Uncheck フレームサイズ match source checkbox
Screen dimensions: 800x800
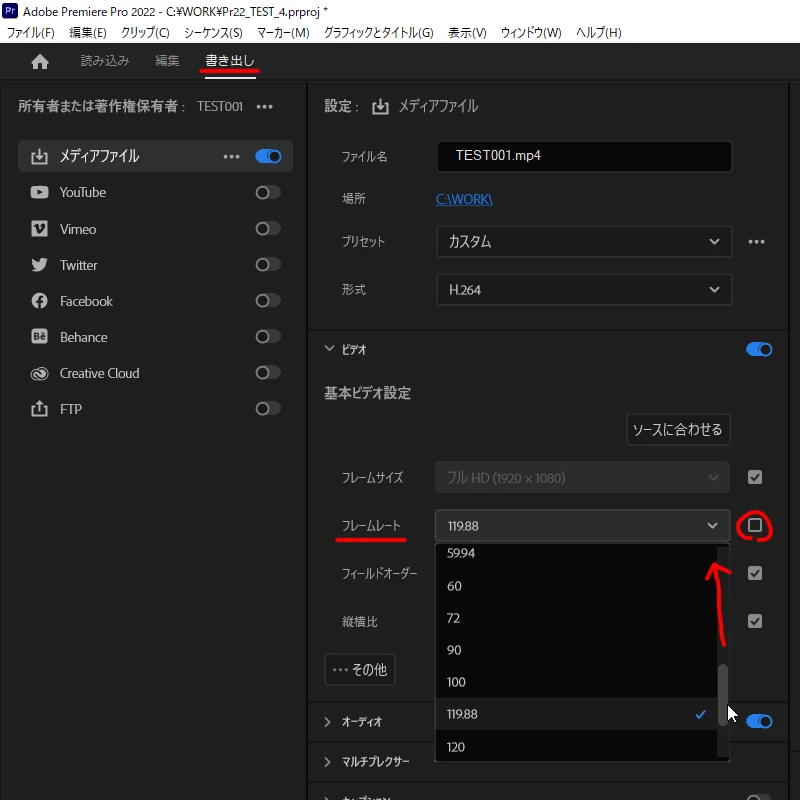coord(755,478)
